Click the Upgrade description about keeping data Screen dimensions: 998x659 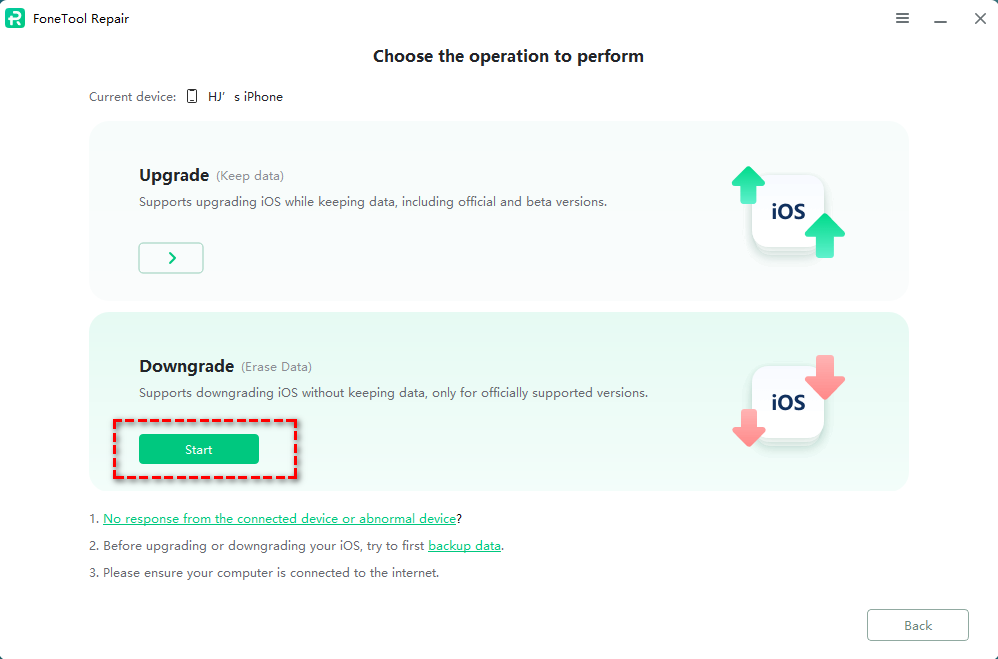[372, 202]
